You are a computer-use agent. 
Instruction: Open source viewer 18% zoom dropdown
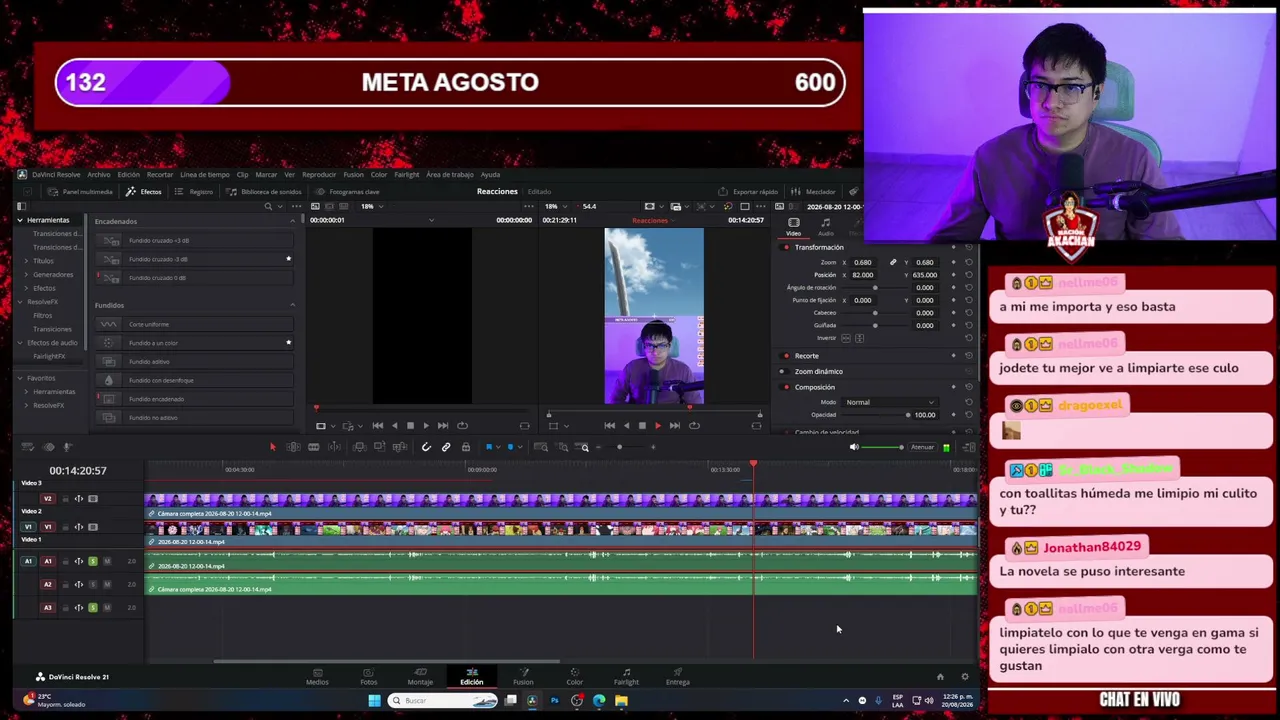coord(372,206)
